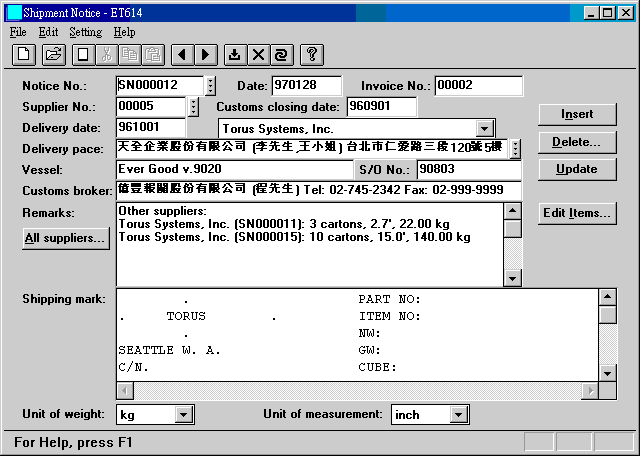Open the Notice No. lookup selector
Screen dimensions: 640x456
tap(210, 86)
